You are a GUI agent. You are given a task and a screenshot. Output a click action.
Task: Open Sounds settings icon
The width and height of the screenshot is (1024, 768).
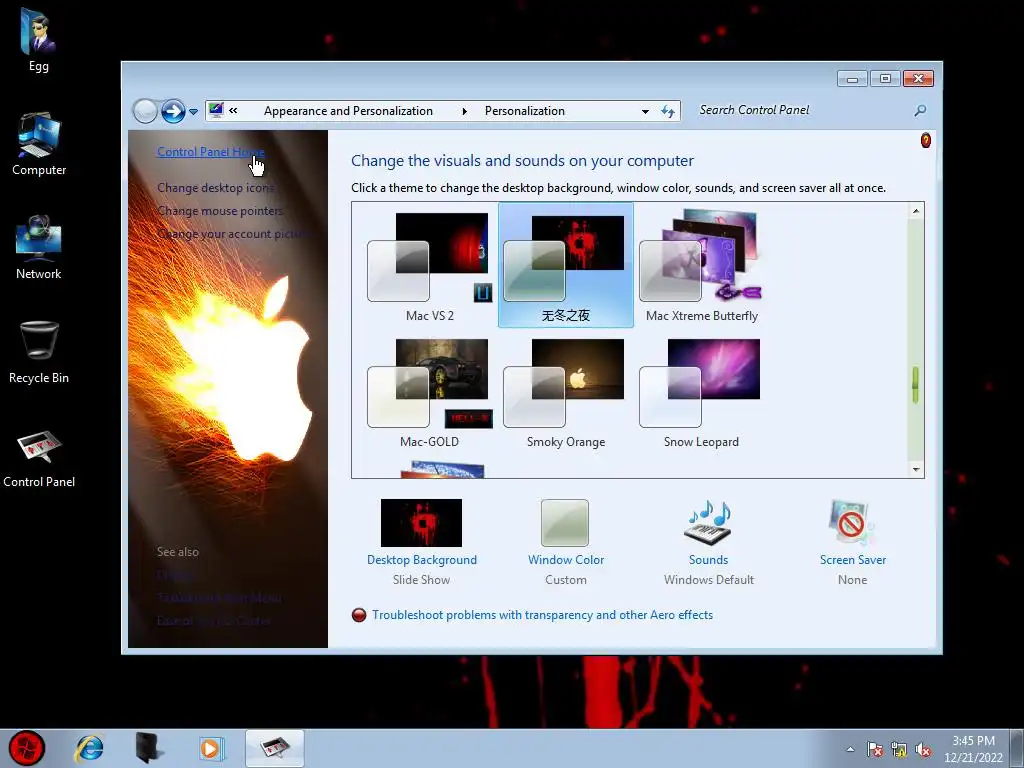click(x=708, y=523)
